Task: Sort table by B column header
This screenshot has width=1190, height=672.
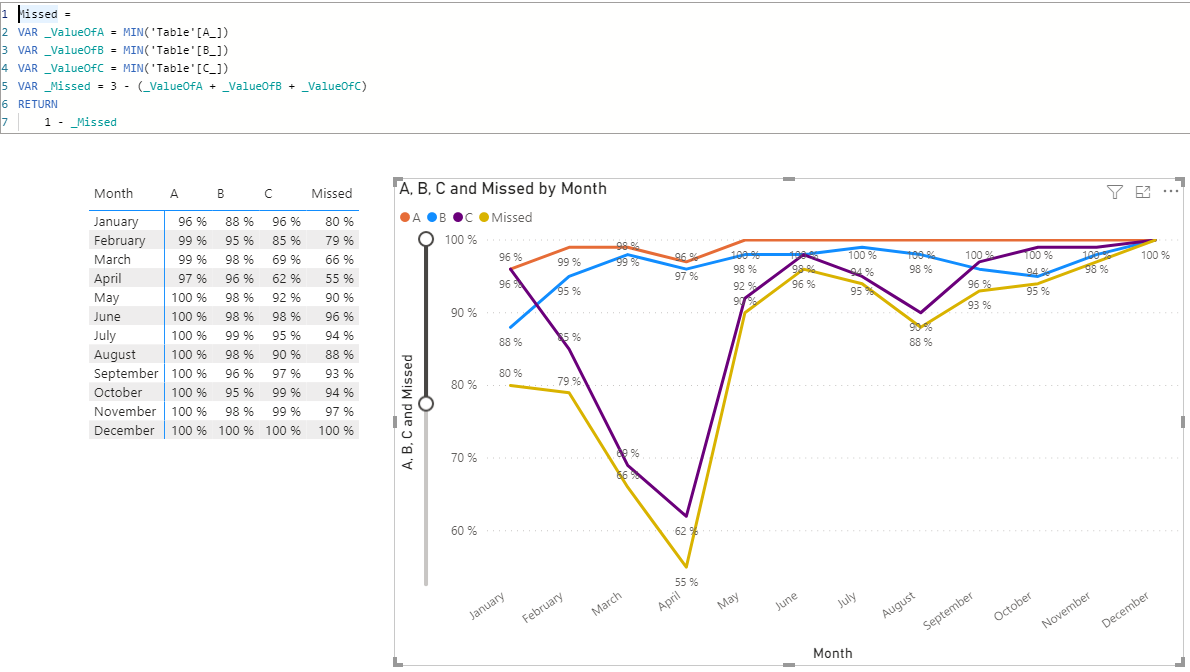Action: pos(221,194)
